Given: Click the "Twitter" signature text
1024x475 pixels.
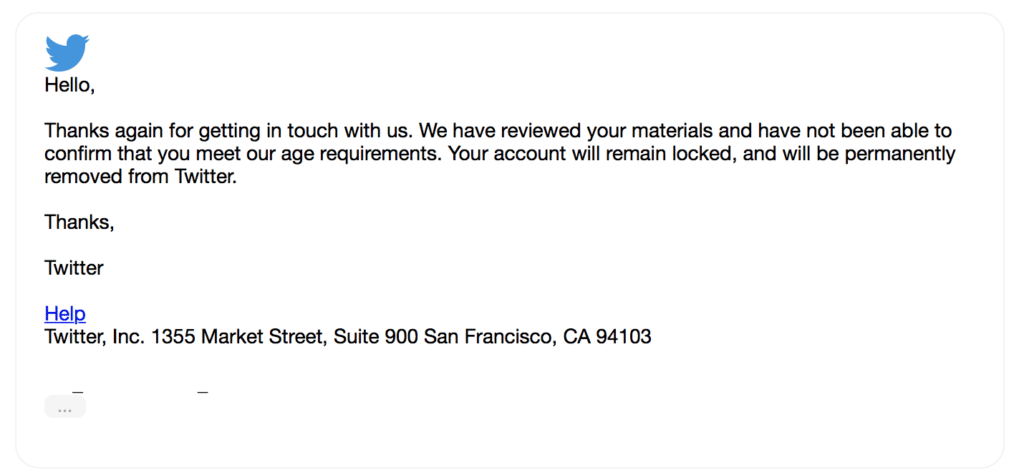Looking at the screenshot, I should 74,268.
